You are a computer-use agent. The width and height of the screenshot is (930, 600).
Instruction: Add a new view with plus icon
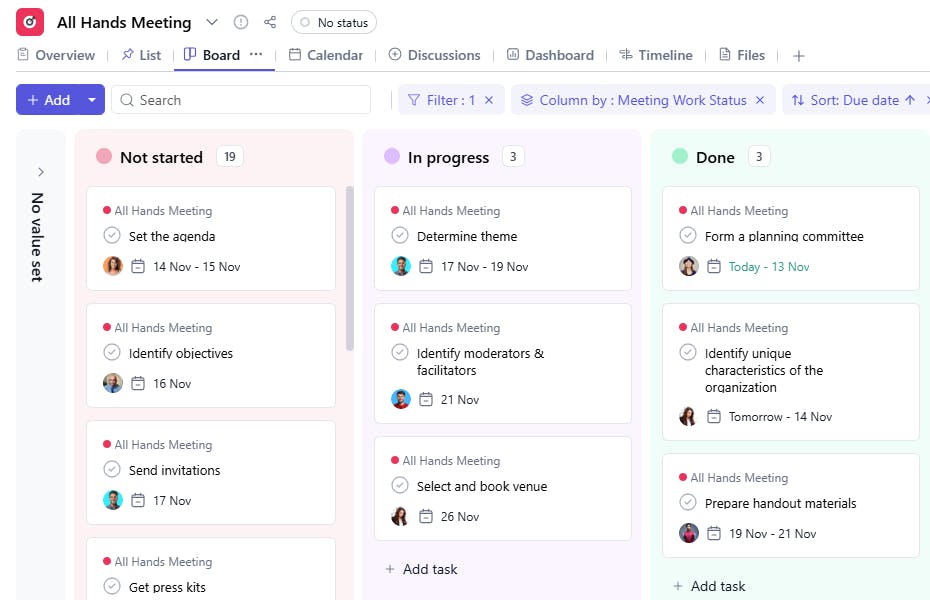[799, 56]
